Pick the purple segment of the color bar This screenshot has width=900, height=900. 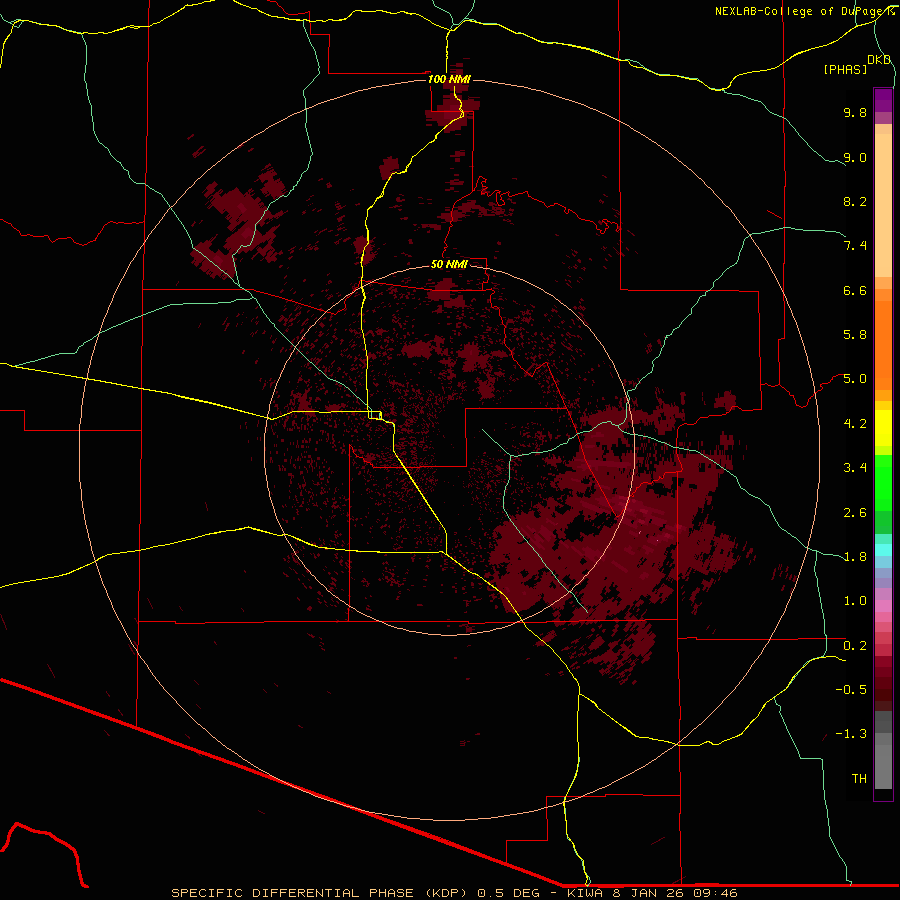tap(883, 100)
